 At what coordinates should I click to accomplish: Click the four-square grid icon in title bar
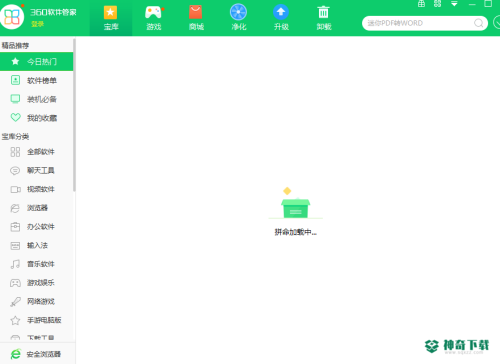438,4
